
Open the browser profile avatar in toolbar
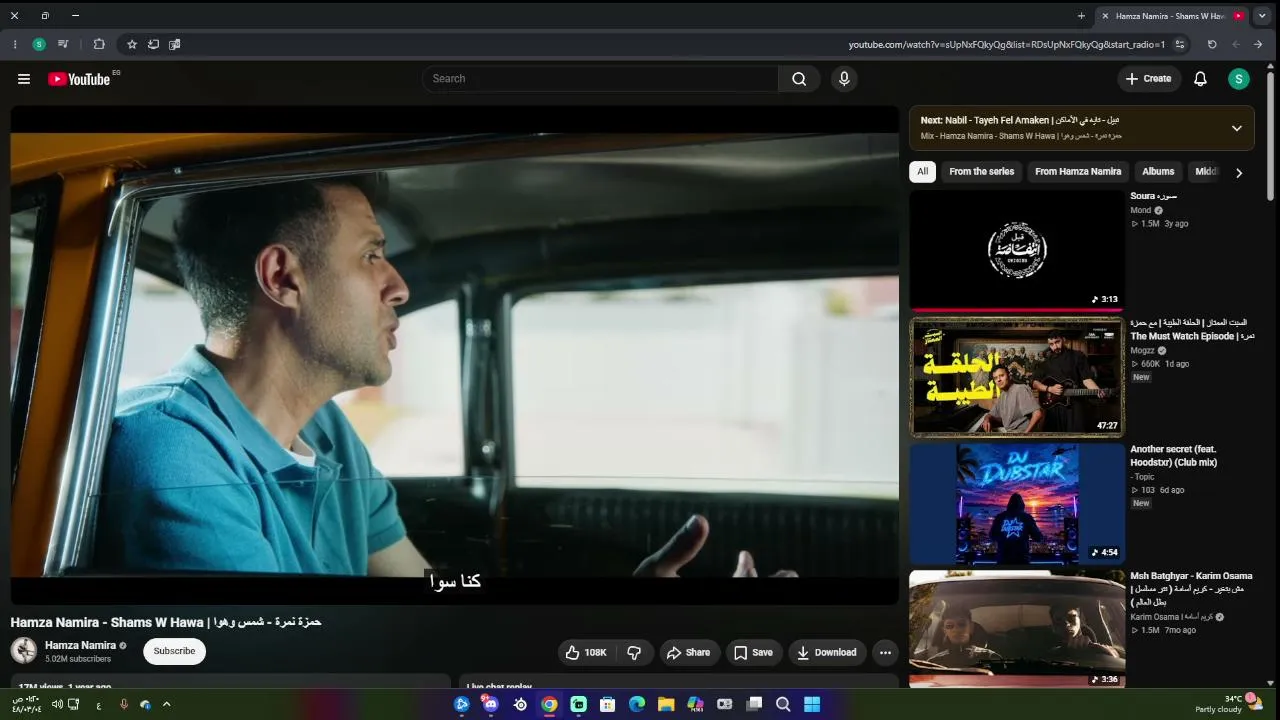click(39, 44)
